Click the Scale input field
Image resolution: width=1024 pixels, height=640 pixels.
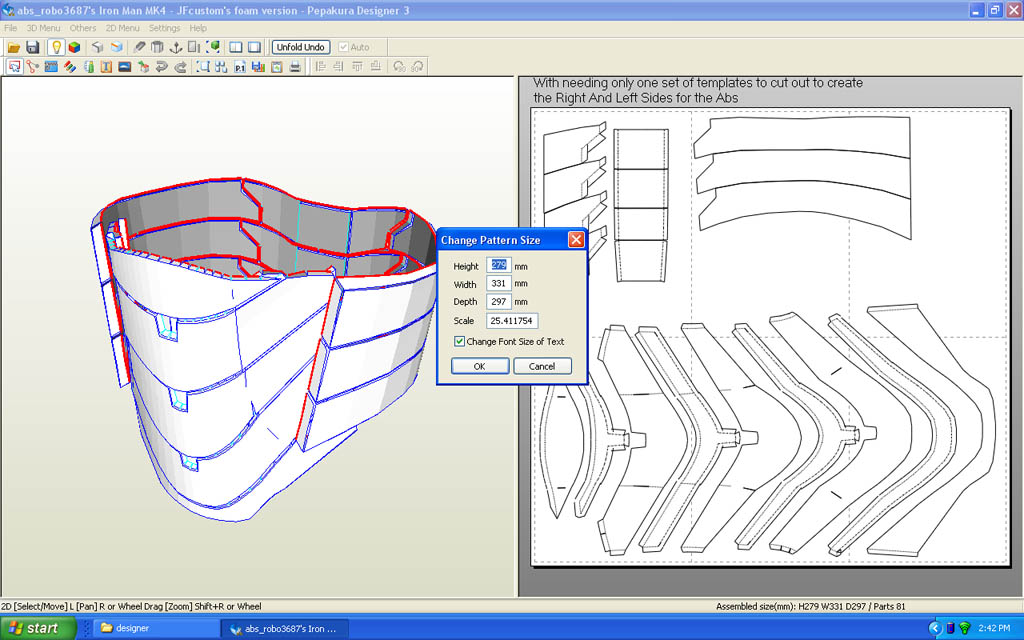pyautogui.click(x=512, y=321)
